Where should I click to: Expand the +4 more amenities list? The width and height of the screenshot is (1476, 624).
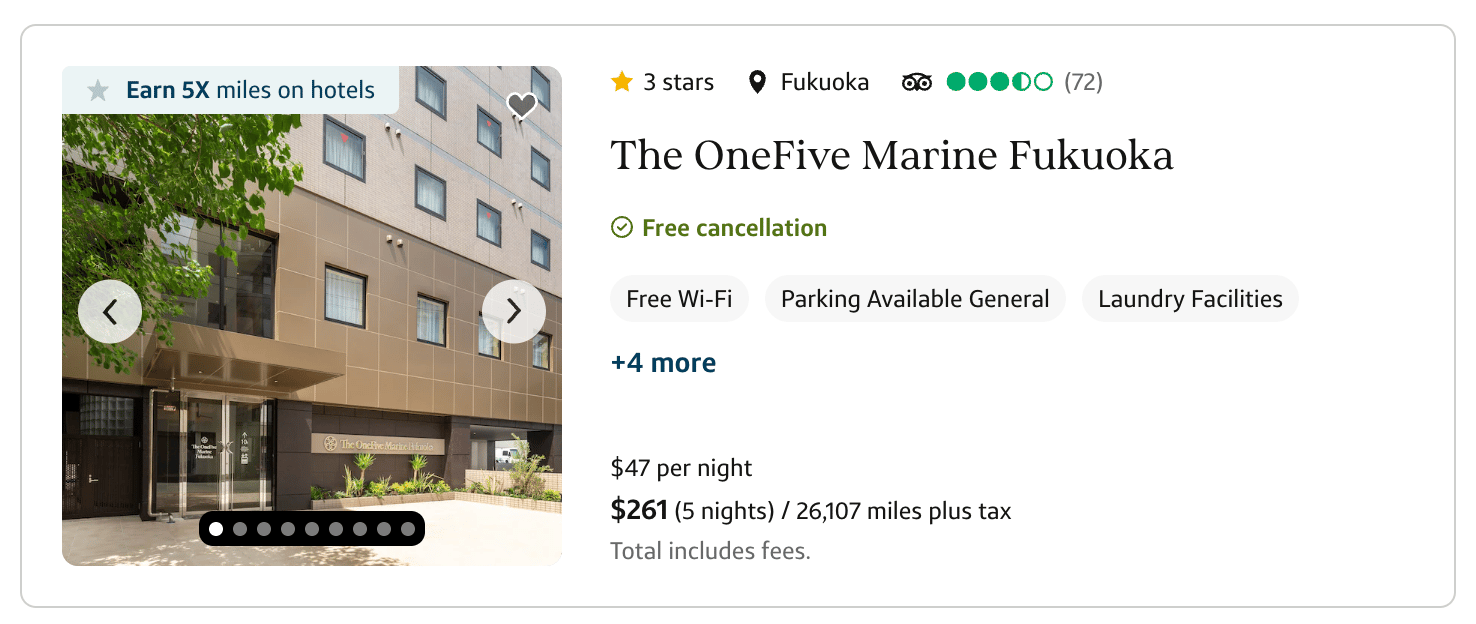coord(663,363)
